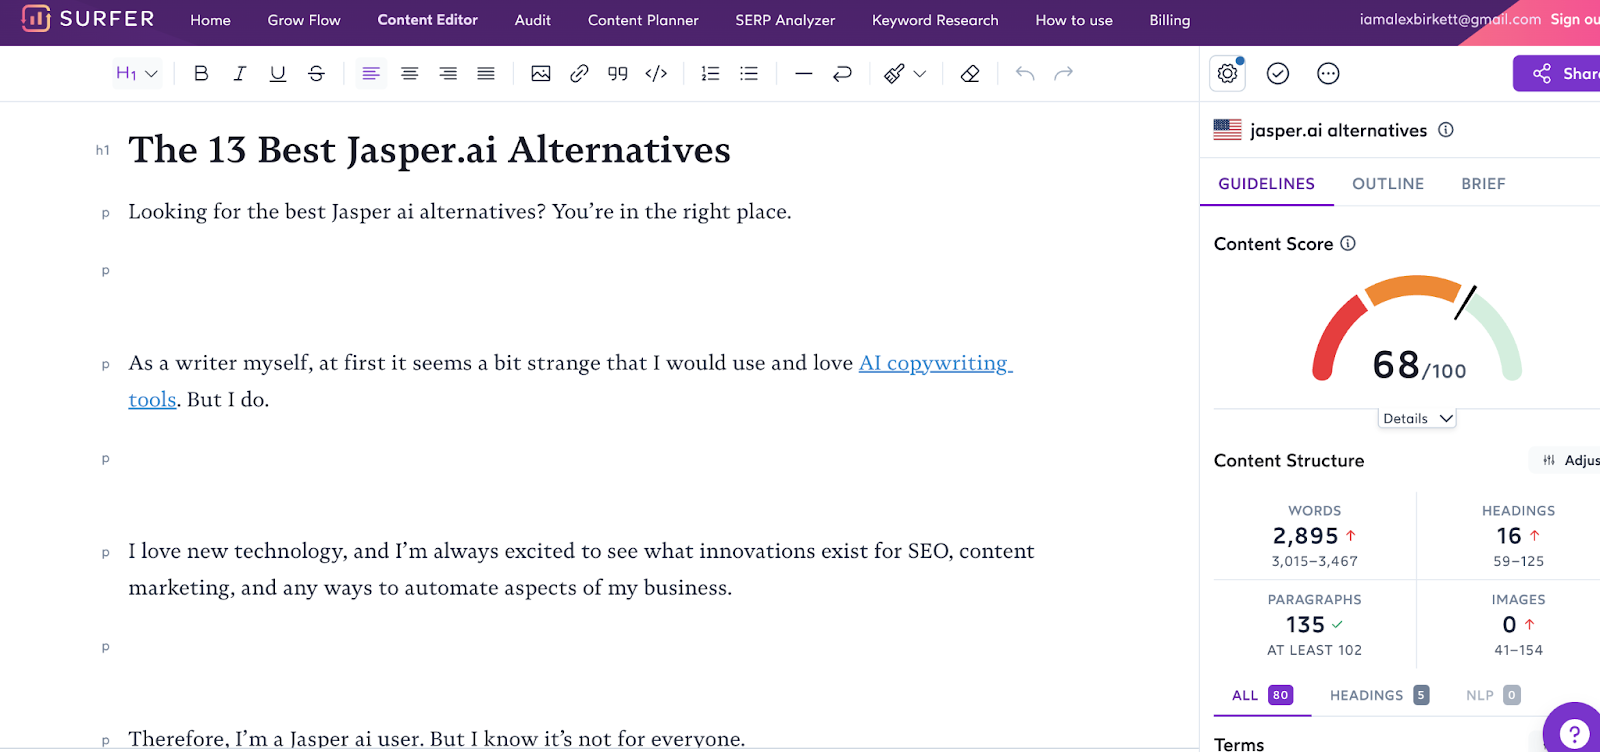Open the highlighter brush dropdown
1600x752 pixels.
905,73
